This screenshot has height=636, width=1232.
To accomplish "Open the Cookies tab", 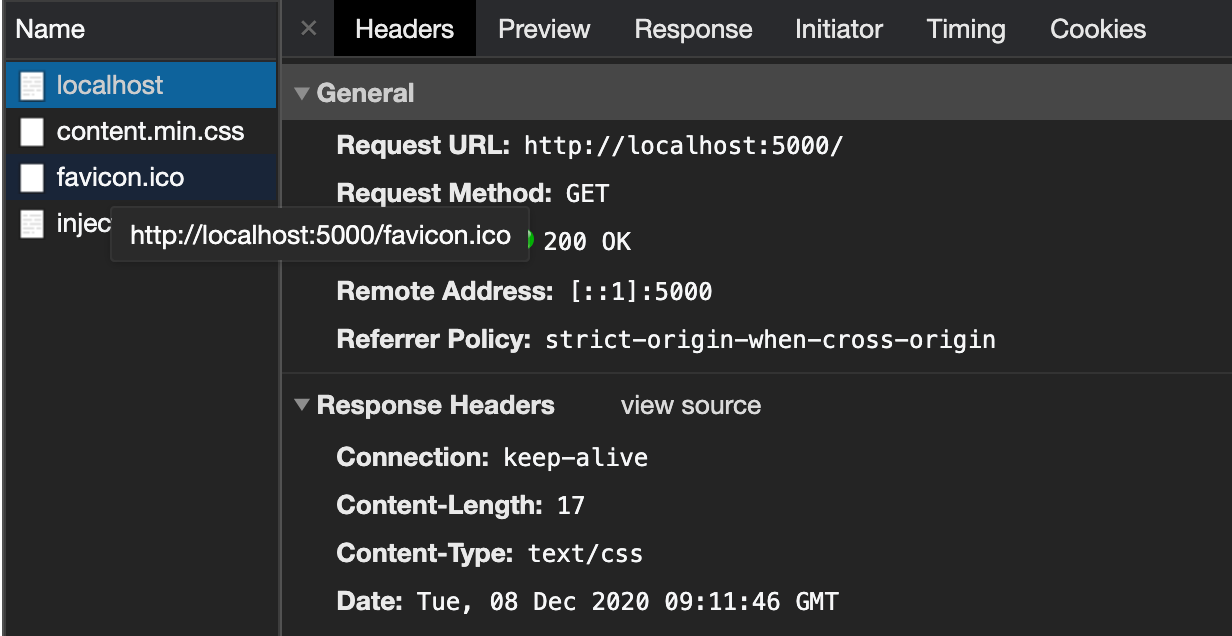I will [x=1097, y=28].
